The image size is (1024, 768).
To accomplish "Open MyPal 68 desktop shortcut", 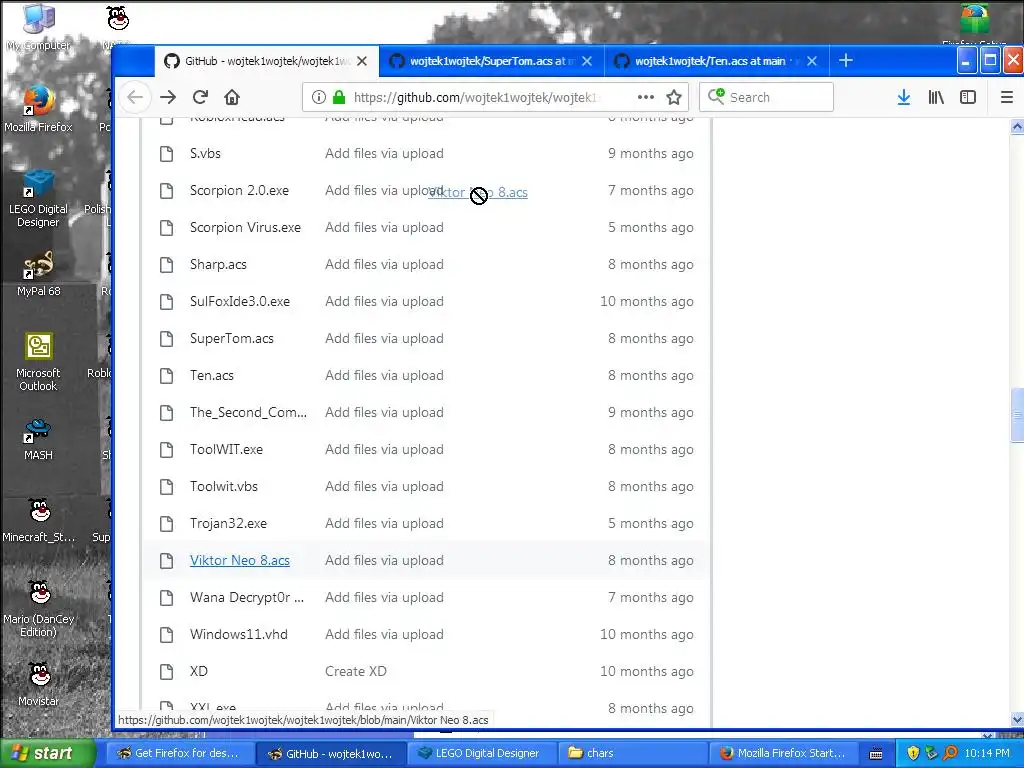I will click(38, 274).
